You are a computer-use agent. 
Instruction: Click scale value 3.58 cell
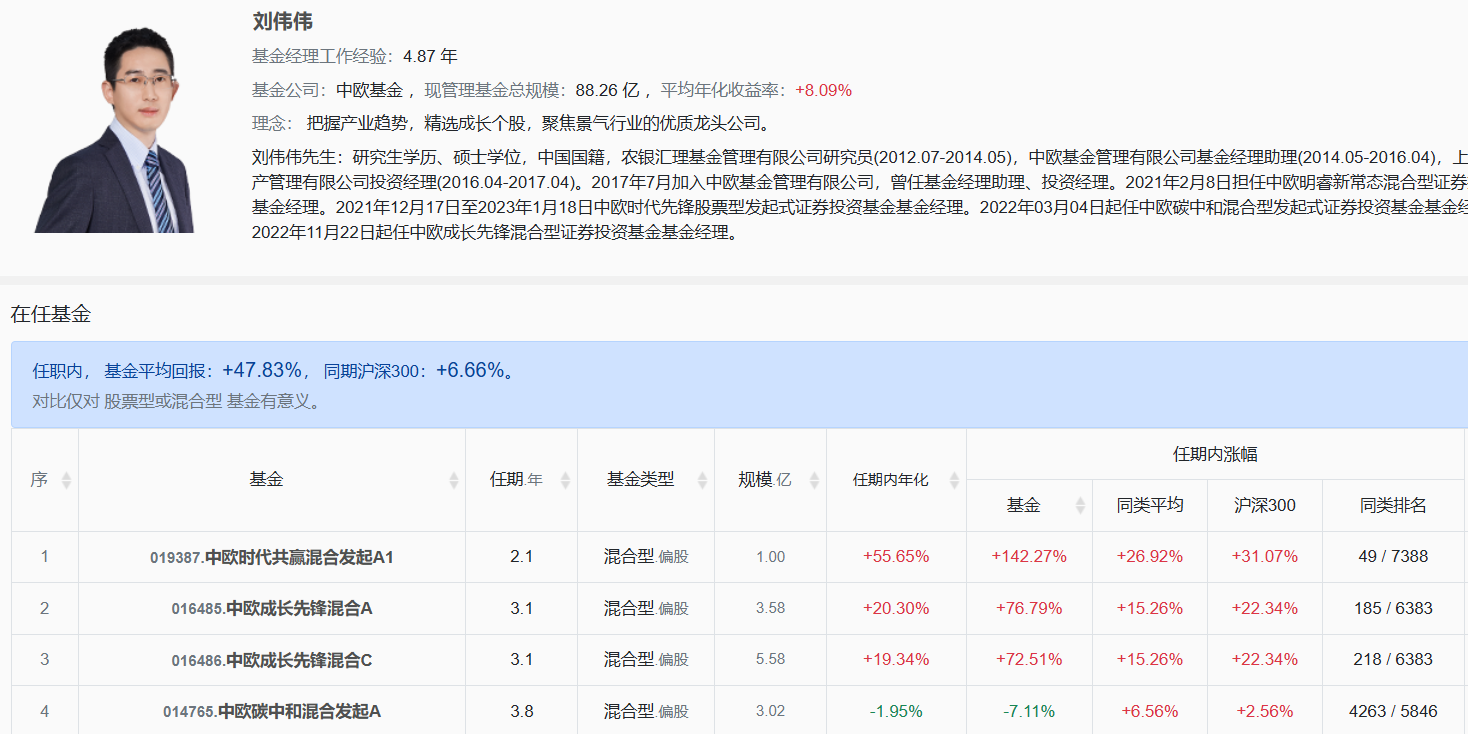(770, 608)
